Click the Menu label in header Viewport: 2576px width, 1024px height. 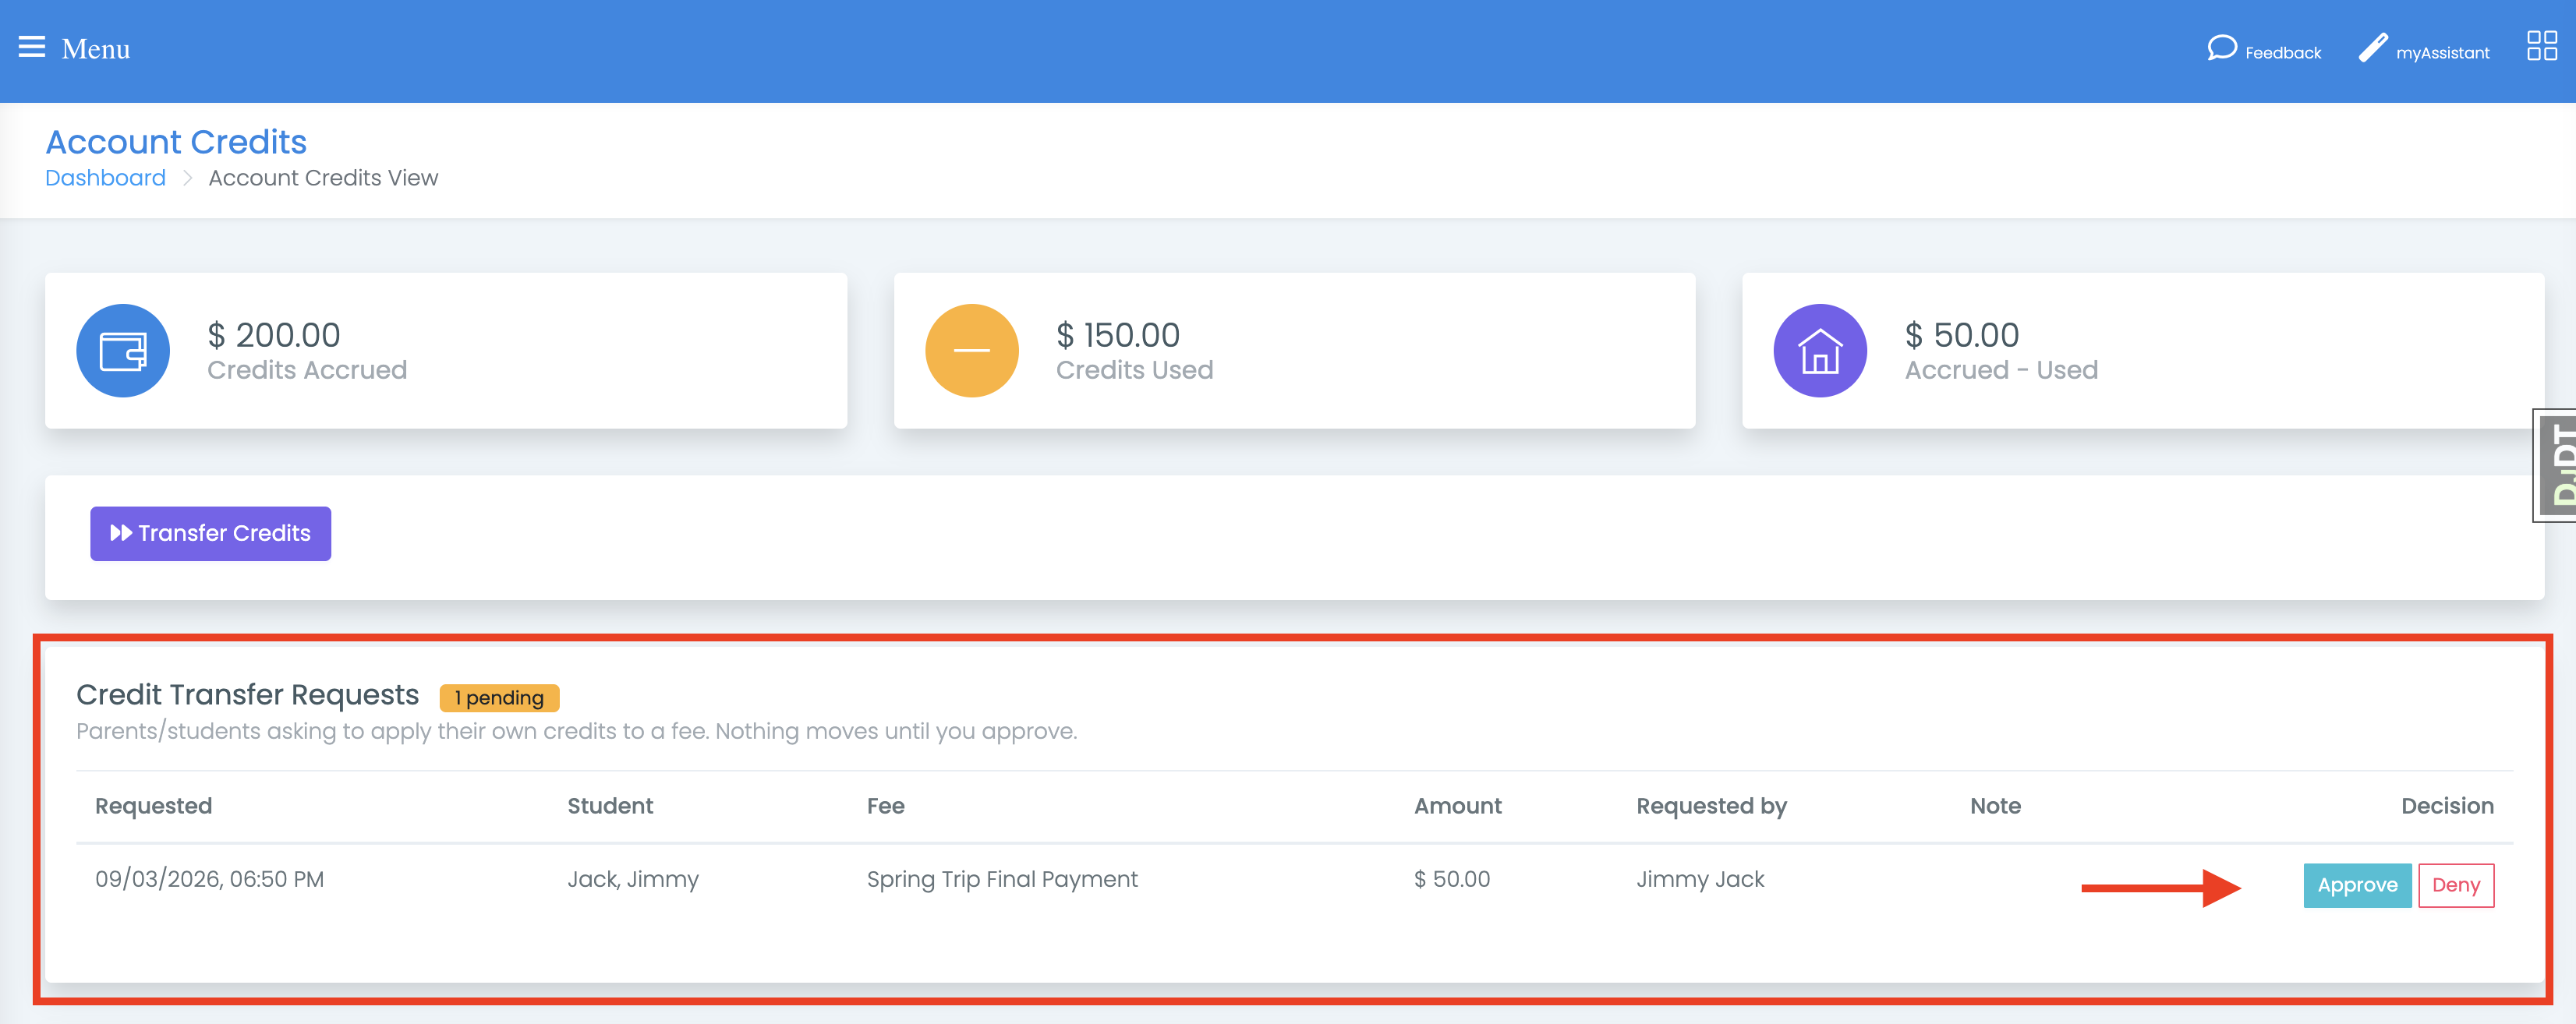[x=96, y=49]
